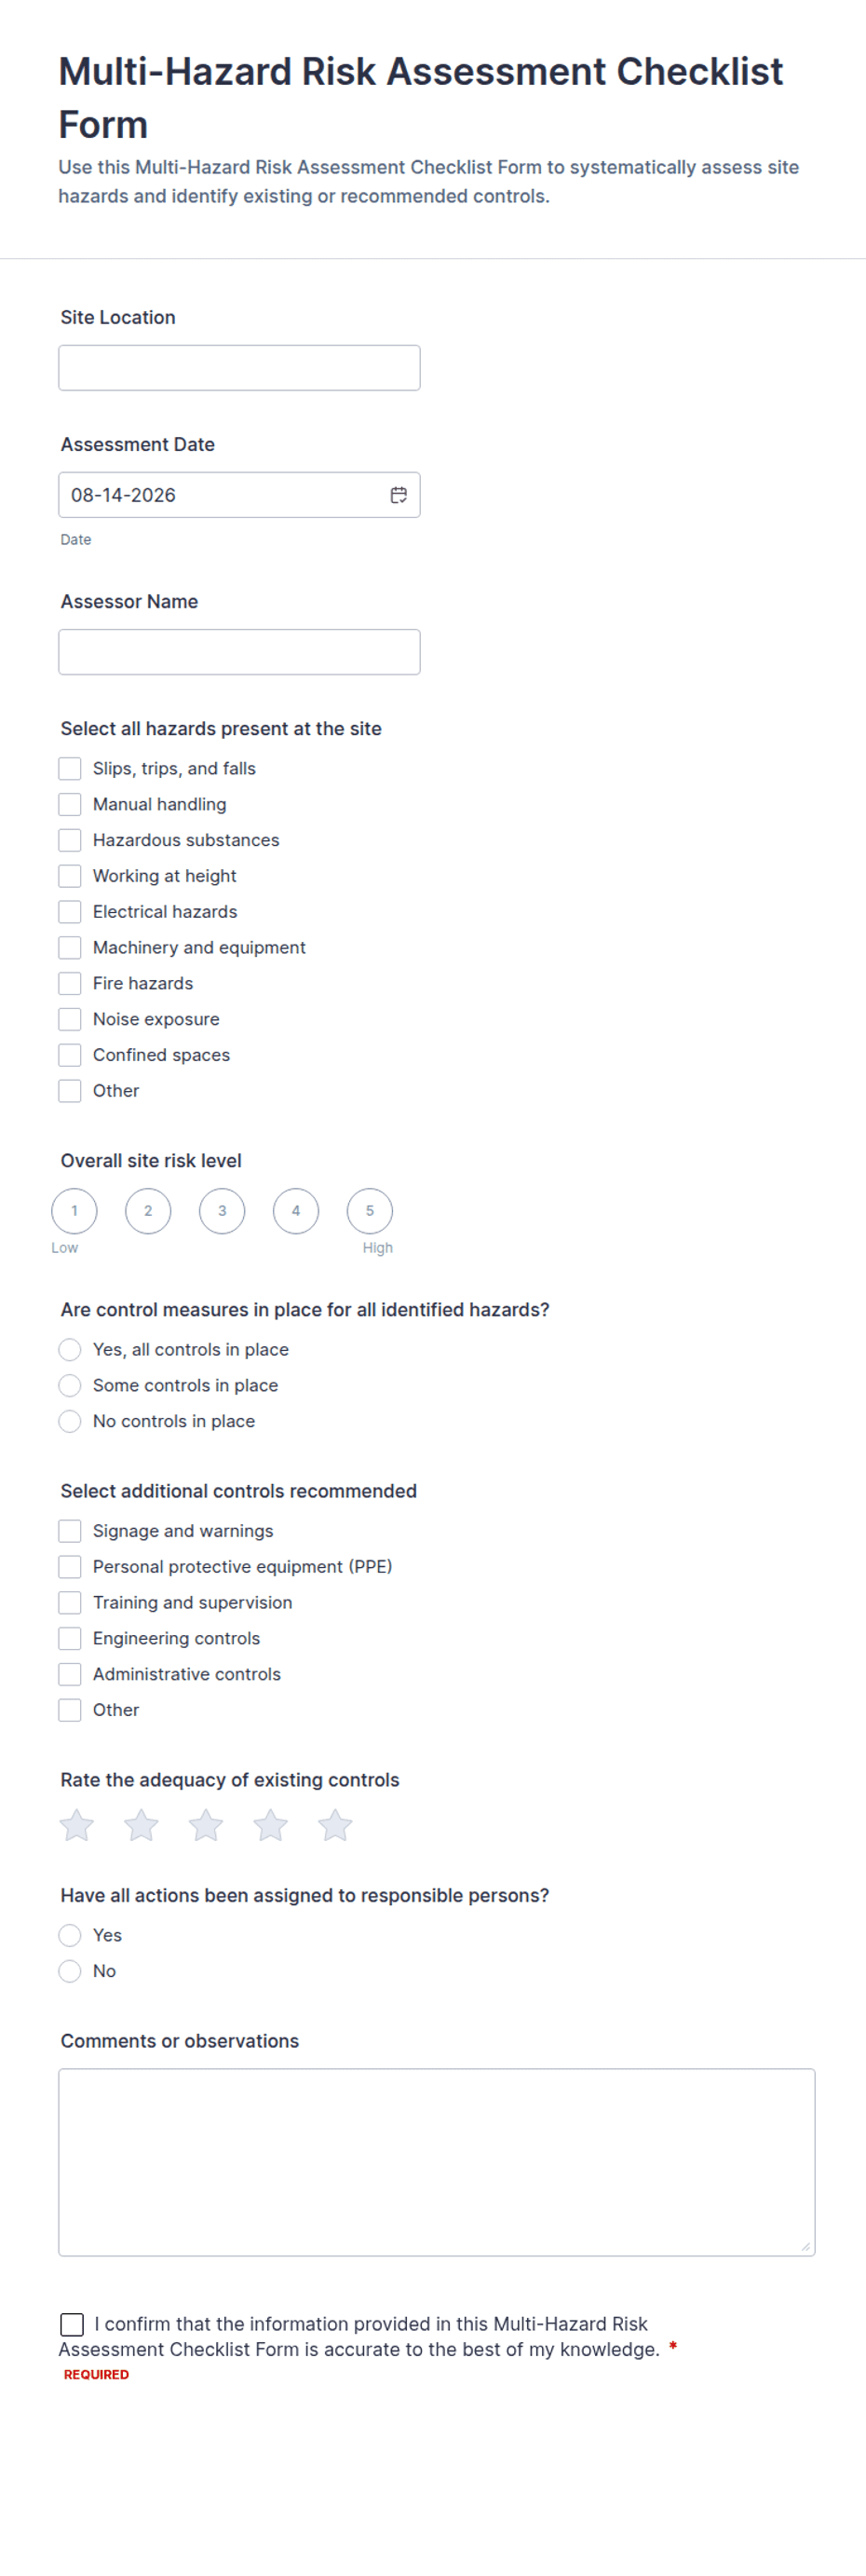The width and height of the screenshot is (866, 2576).
Task: Click into the Assessor Name field
Action: pyautogui.click(x=239, y=652)
